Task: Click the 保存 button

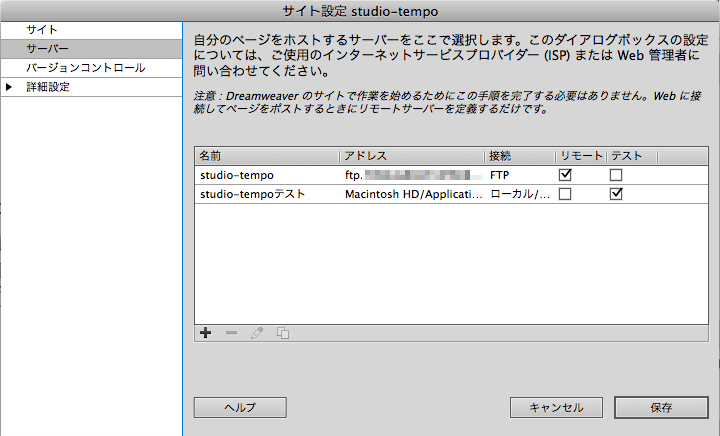Action: (661, 408)
